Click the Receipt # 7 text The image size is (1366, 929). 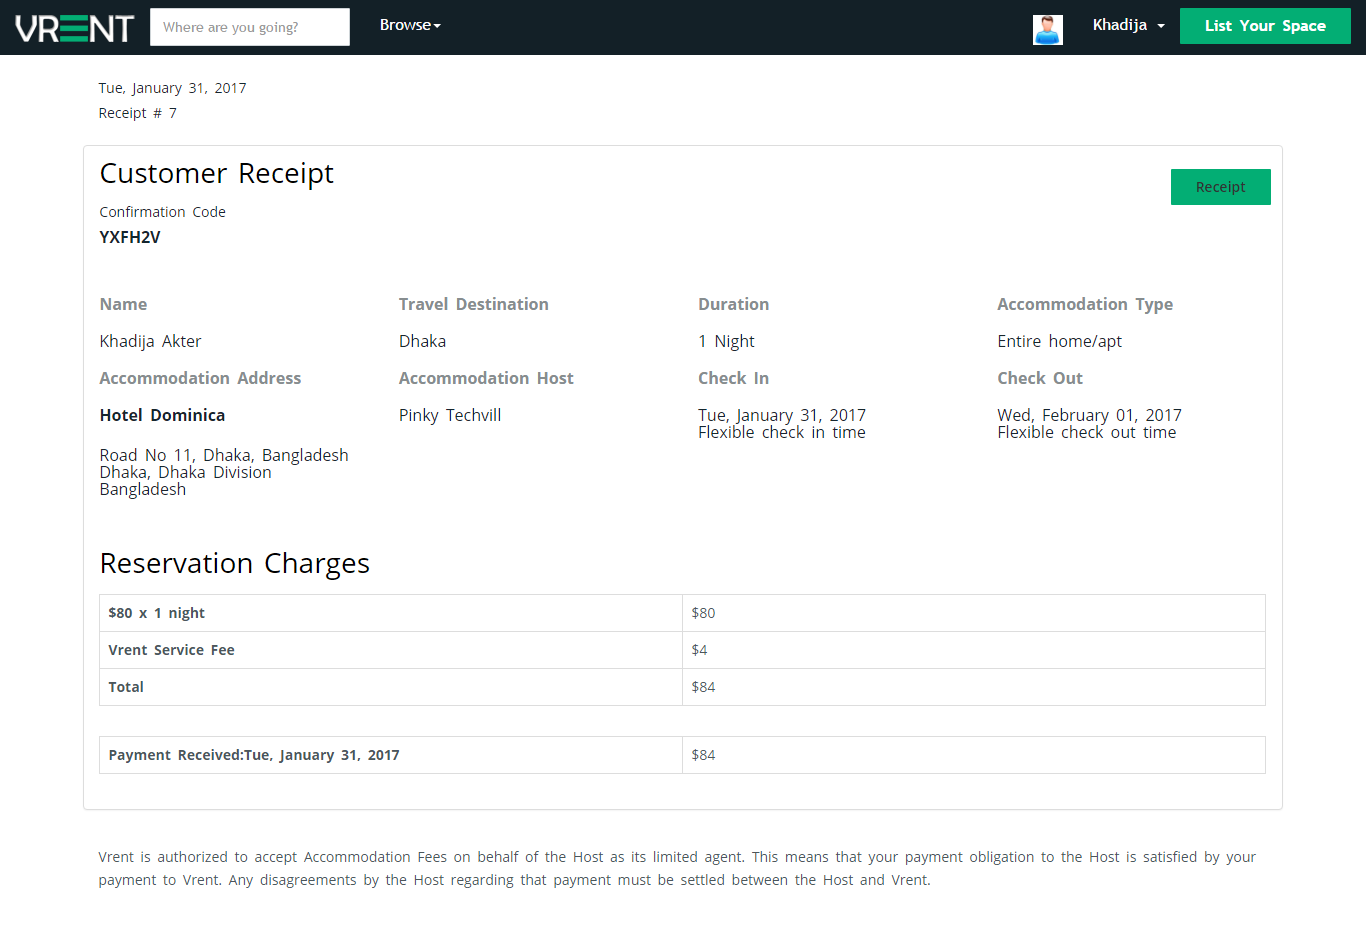[x=138, y=113]
